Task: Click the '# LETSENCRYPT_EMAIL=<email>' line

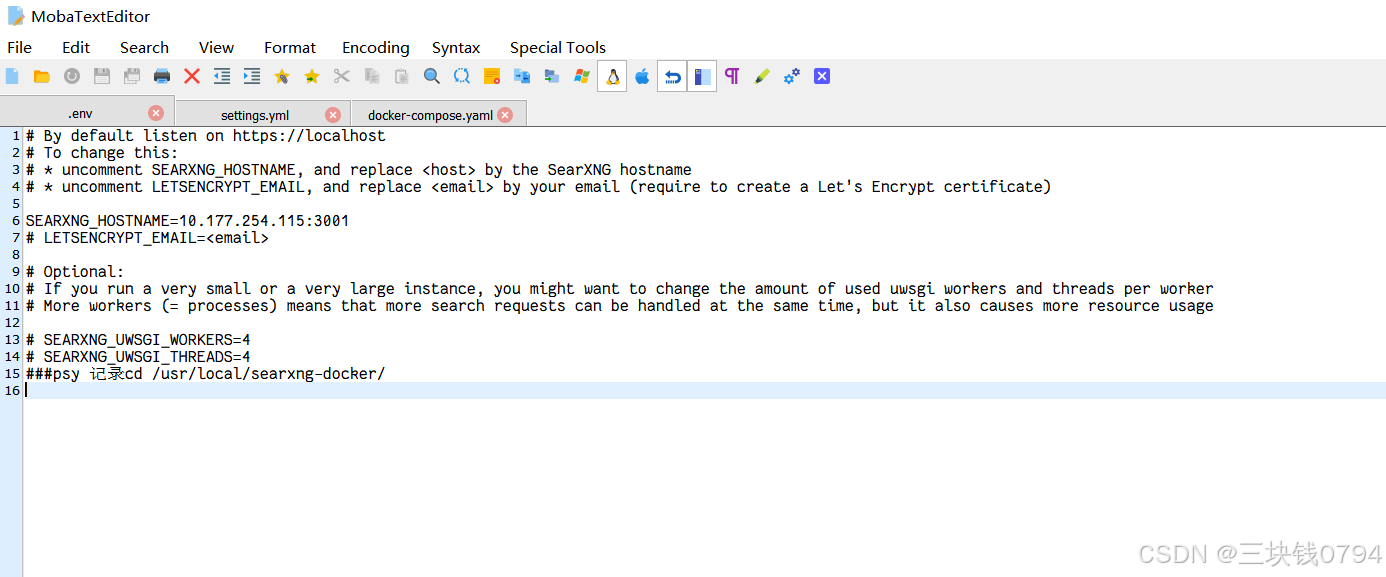Action: coord(147,237)
